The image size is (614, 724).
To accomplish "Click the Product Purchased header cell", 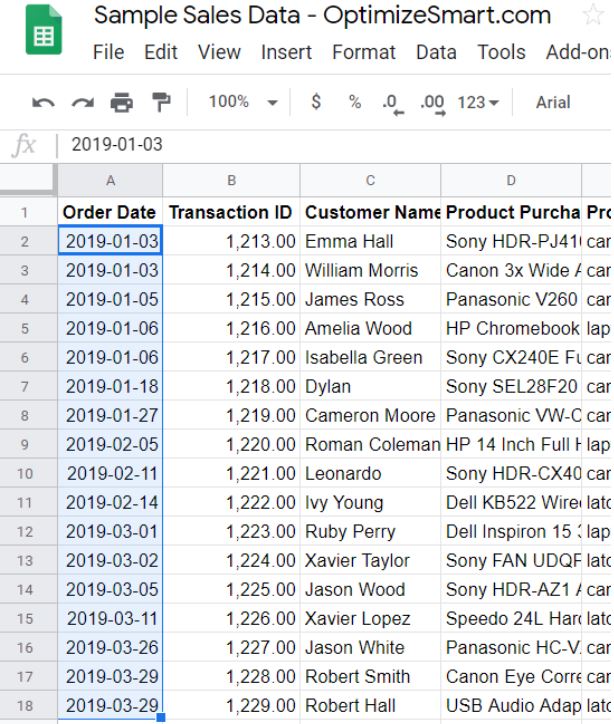I will click(511, 212).
